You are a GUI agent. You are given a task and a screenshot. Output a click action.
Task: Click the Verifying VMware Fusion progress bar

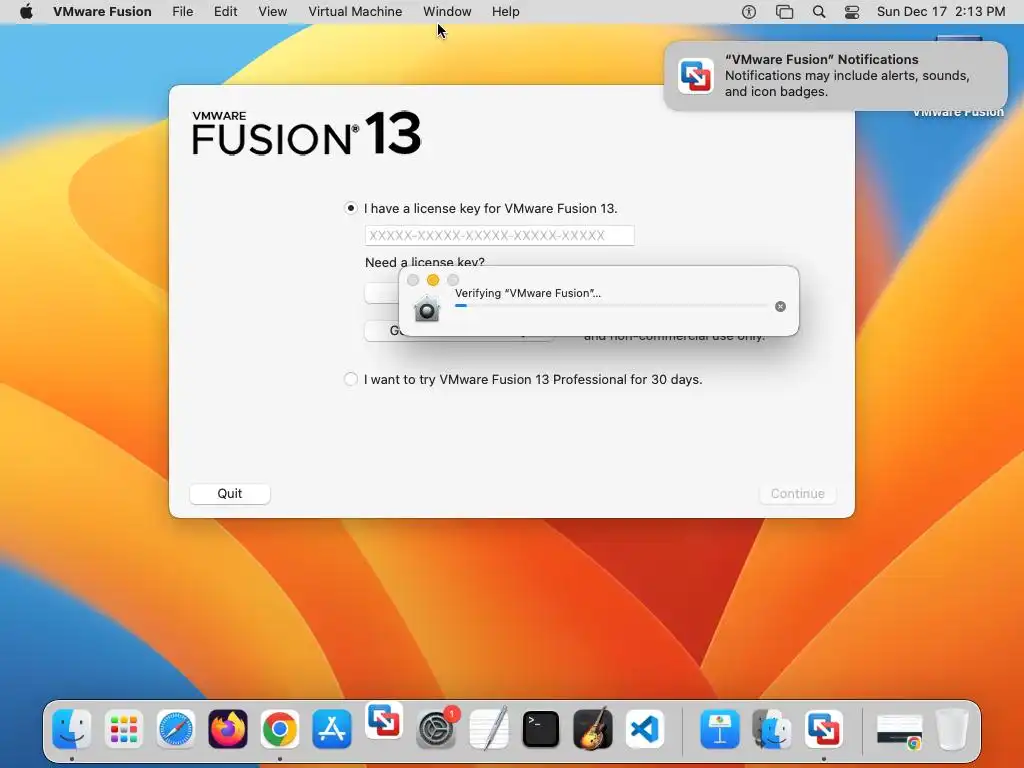pos(612,306)
